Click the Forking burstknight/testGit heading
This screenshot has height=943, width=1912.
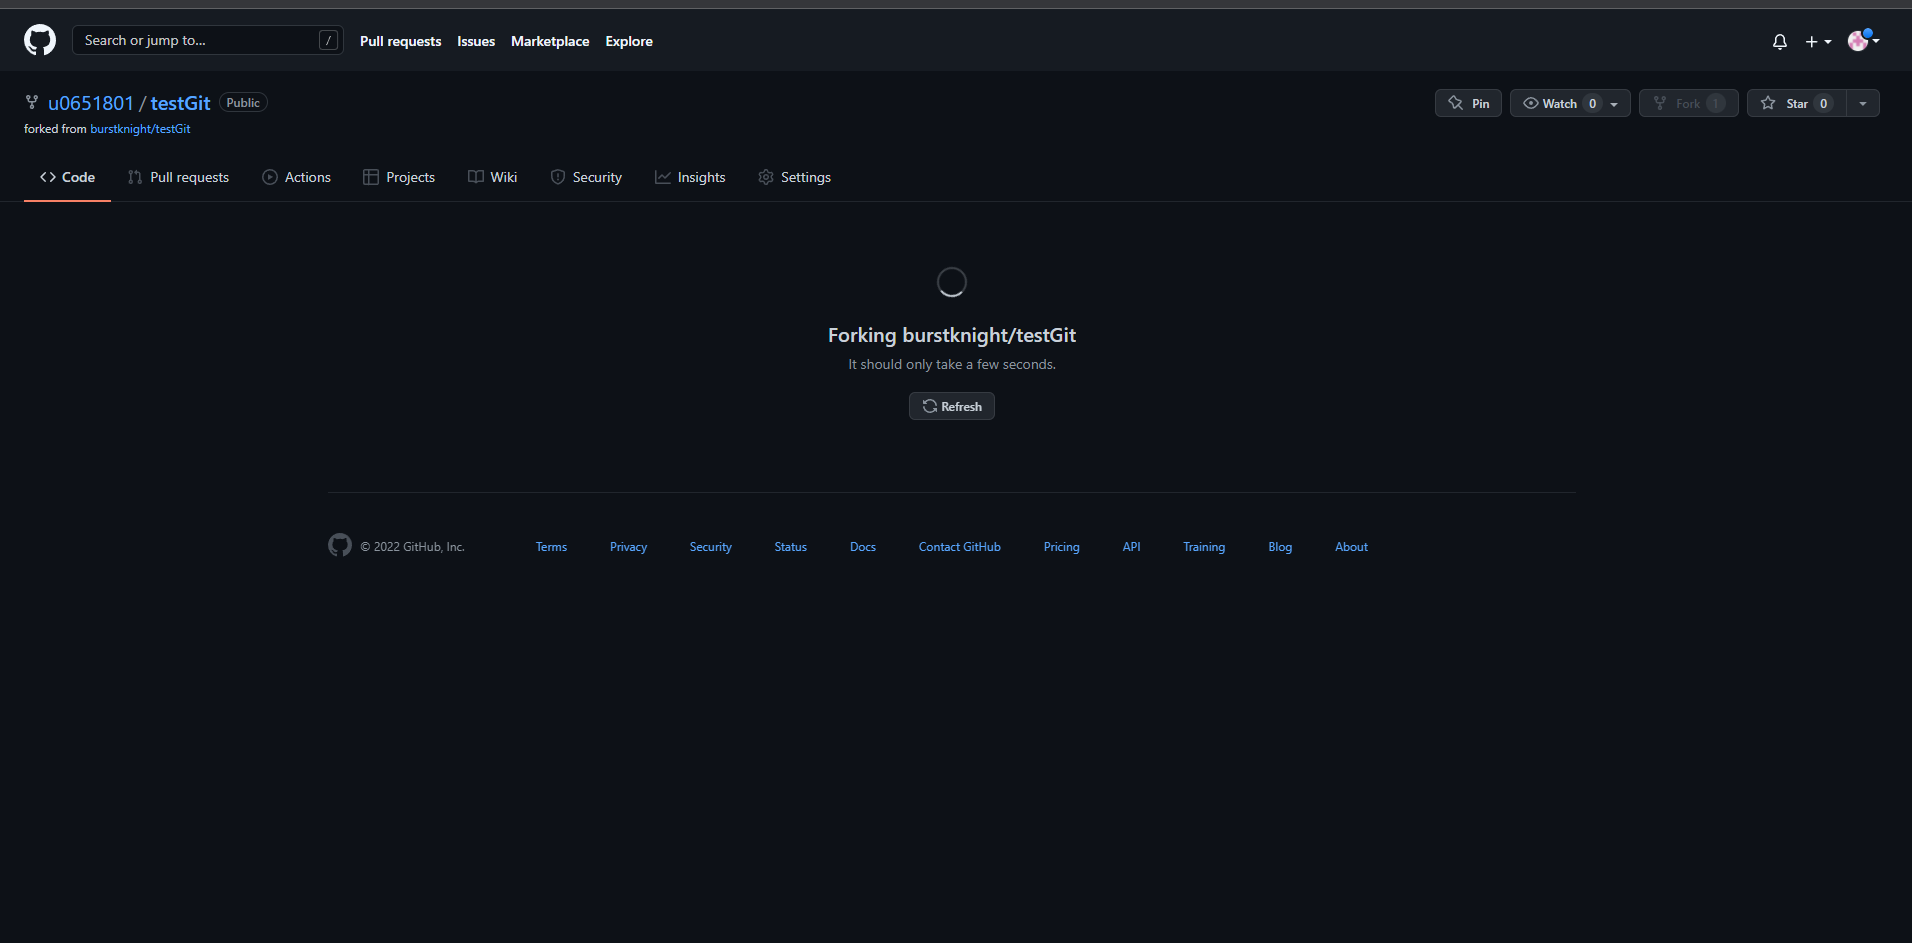coord(952,335)
